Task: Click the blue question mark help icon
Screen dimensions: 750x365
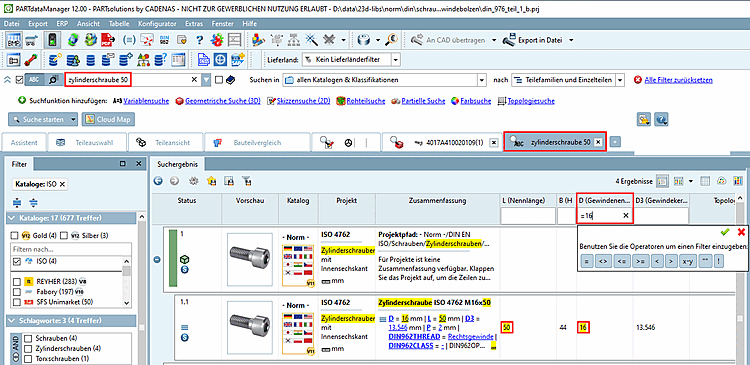Action: [200, 40]
